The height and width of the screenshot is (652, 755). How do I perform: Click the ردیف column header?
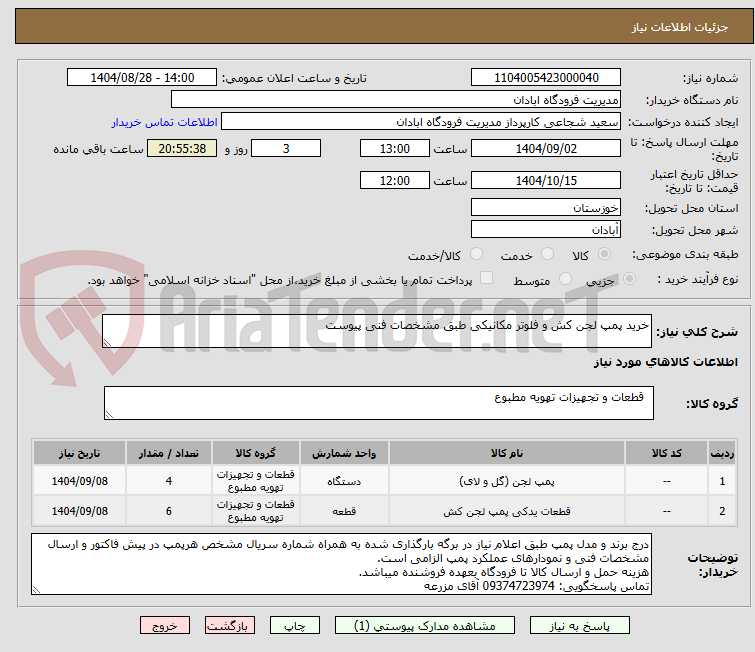(x=722, y=453)
